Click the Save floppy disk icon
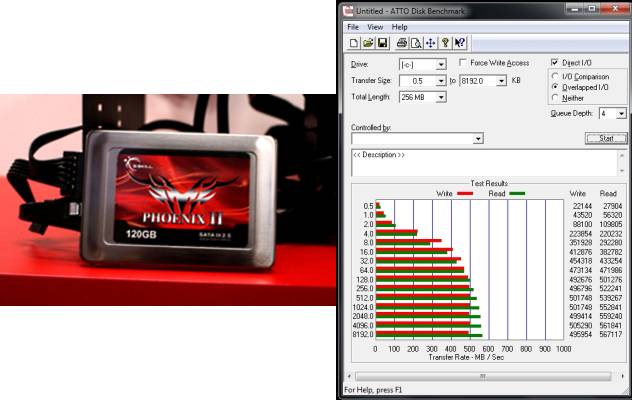The height and width of the screenshot is (400, 632). (x=382, y=43)
